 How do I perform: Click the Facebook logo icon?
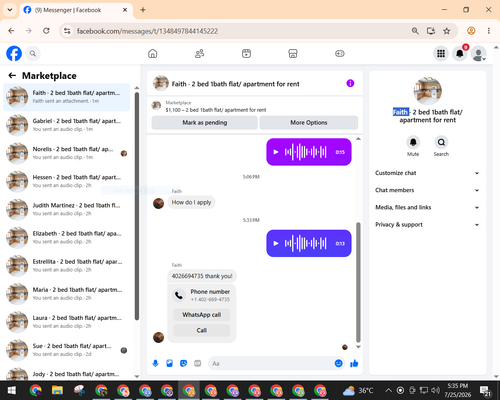pyautogui.click(x=14, y=53)
